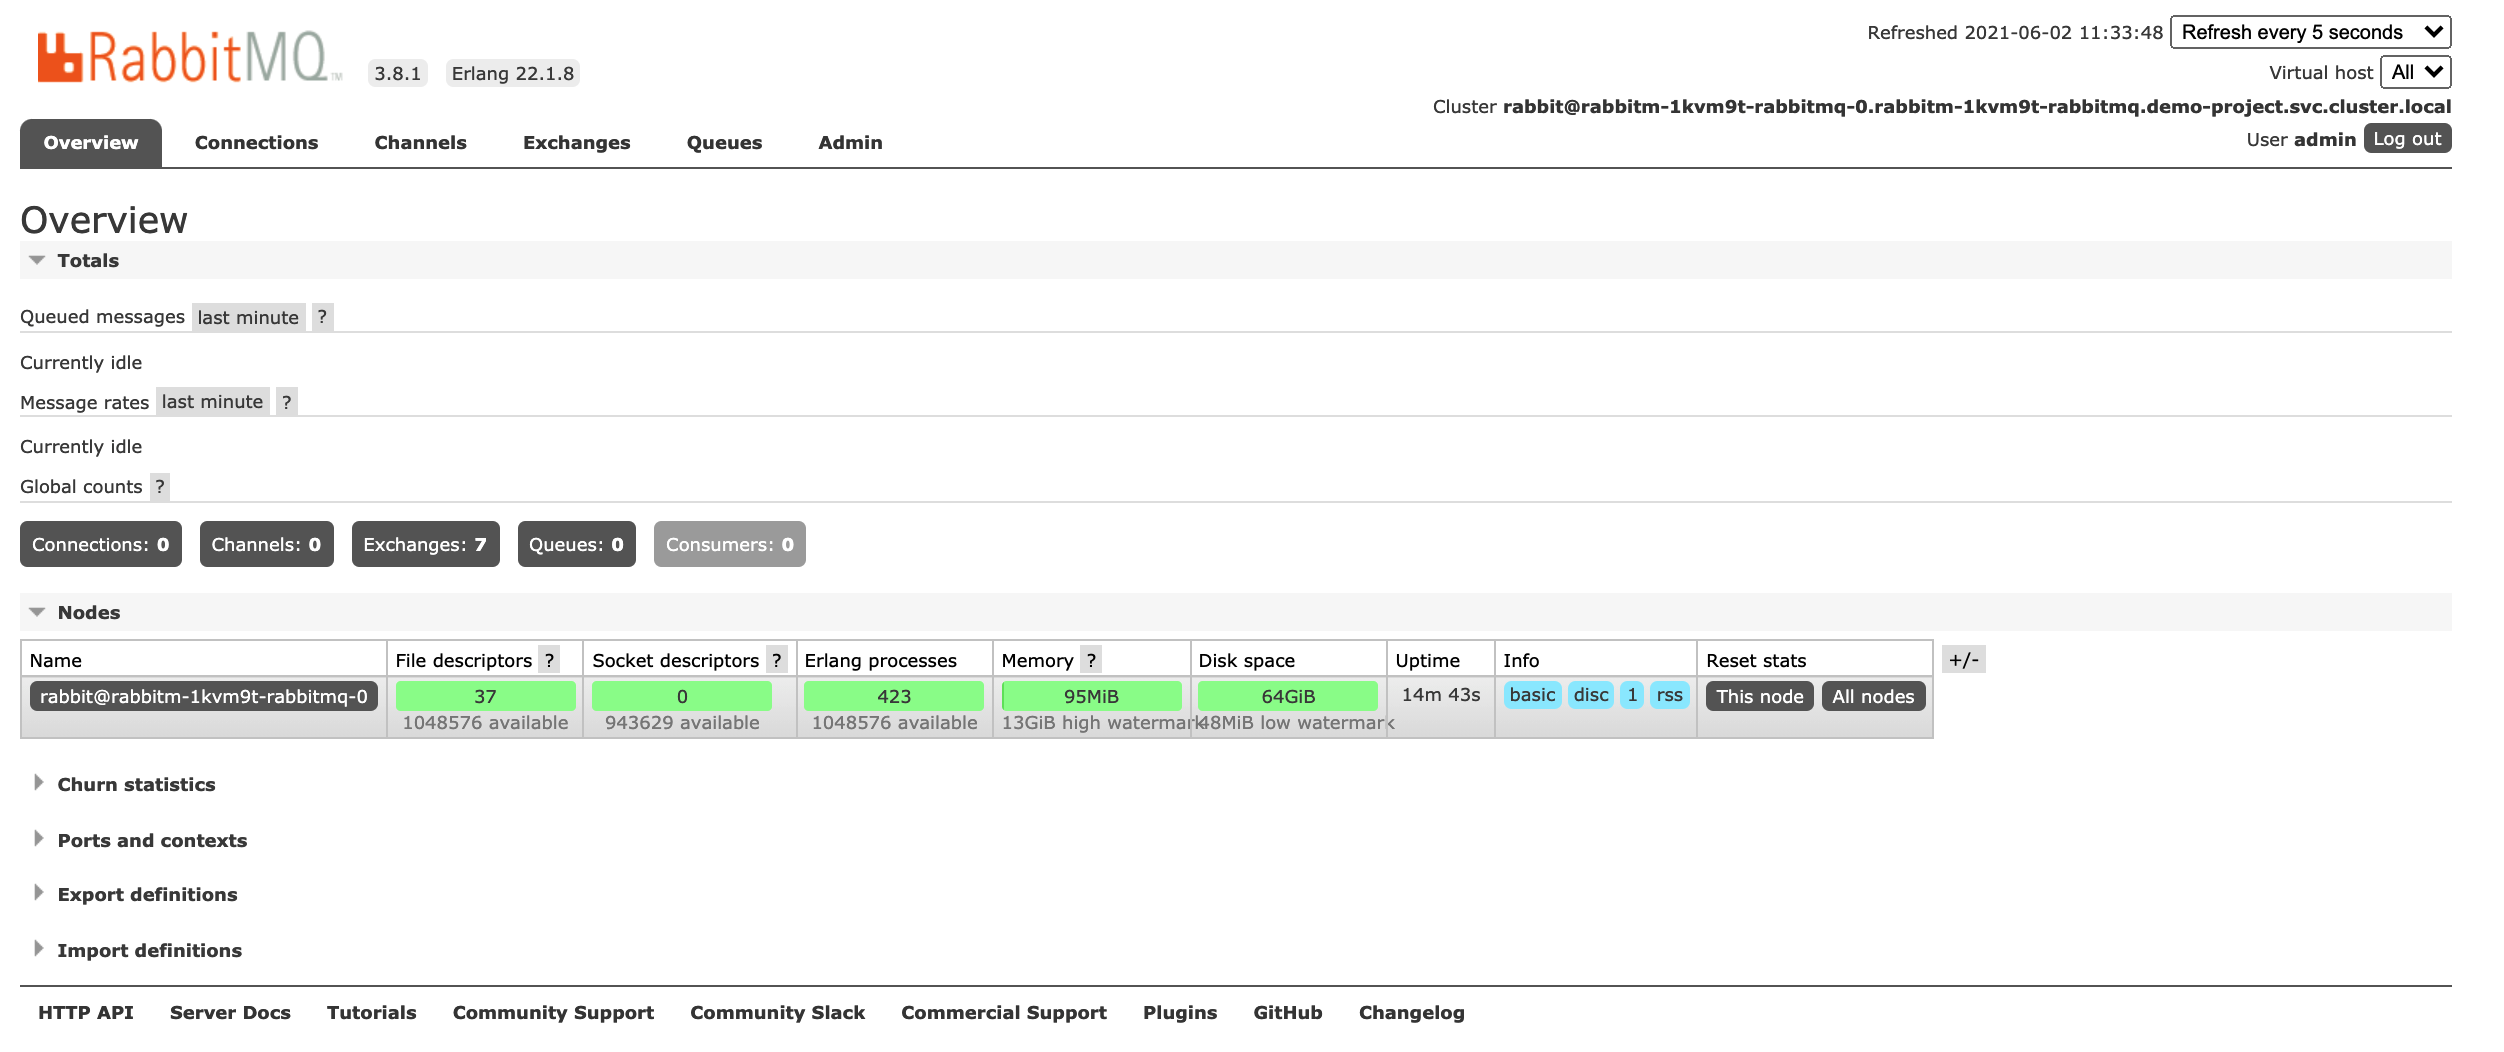Click help icon next to Message rates
This screenshot has width=2504, height=1052.
[287, 402]
